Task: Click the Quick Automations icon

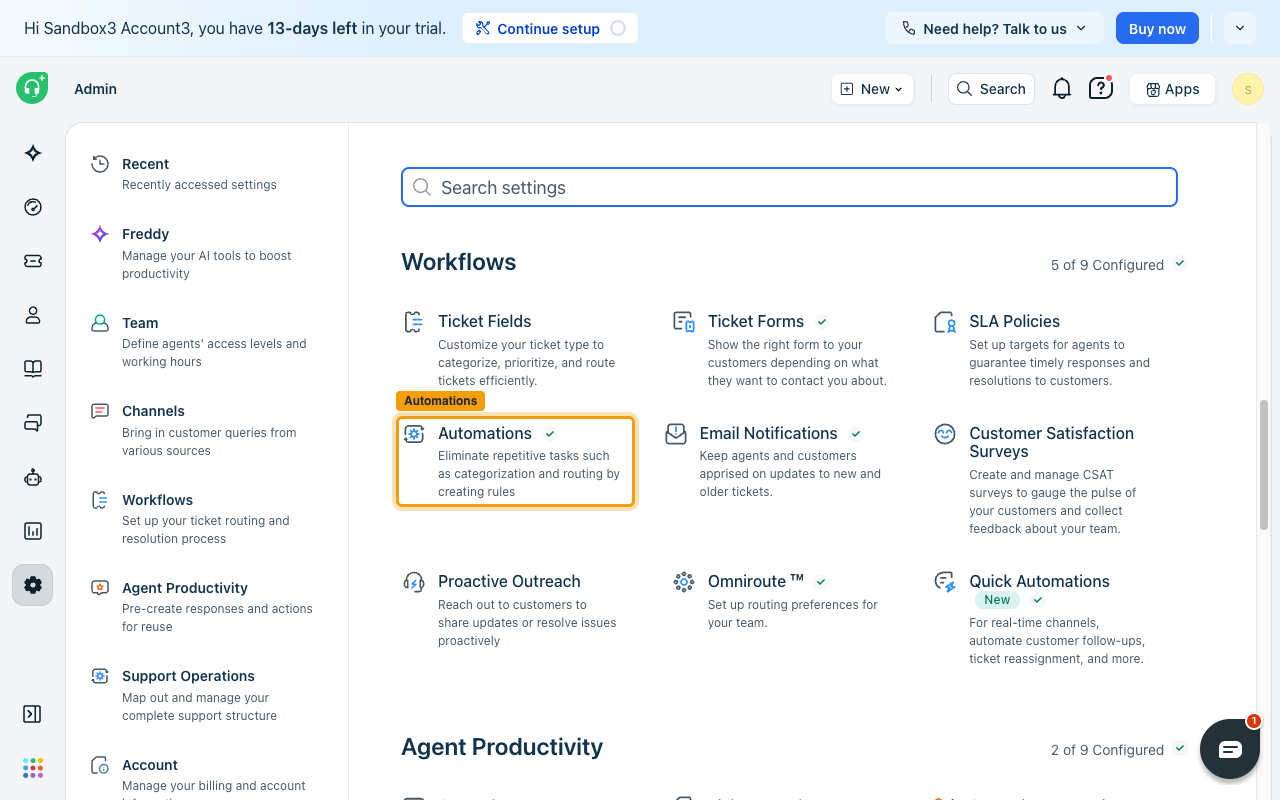Action: click(945, 582)
